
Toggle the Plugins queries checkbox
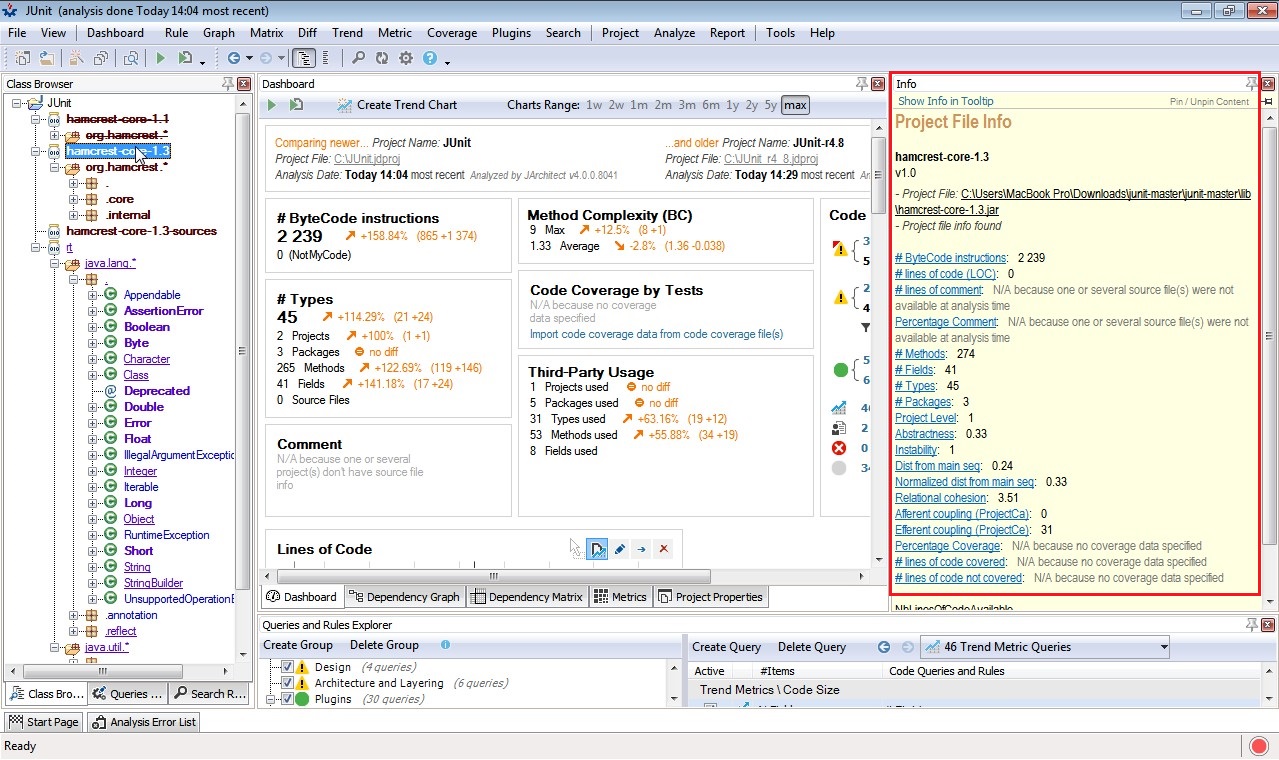[x=287, y=699]
